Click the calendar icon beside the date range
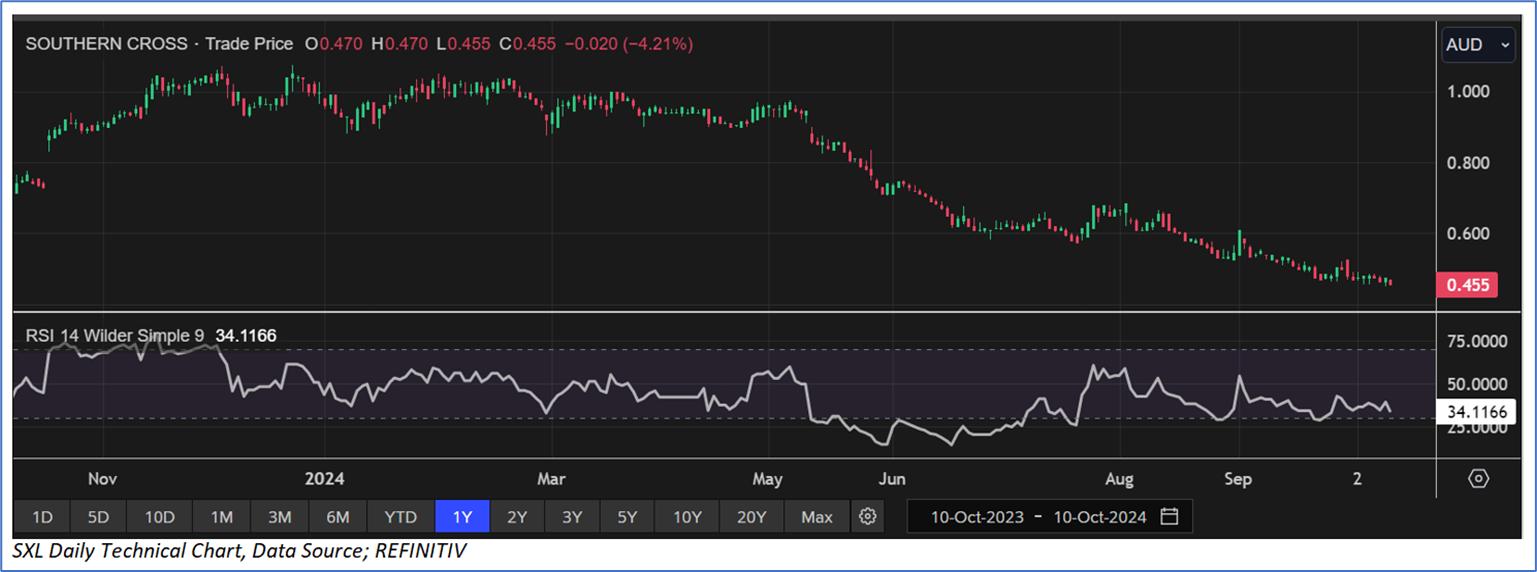 1169,517
